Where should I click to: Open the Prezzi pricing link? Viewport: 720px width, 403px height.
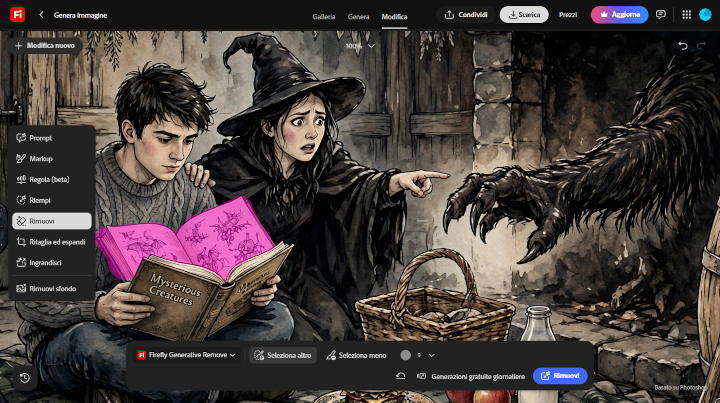pyautogui.click(x=568, y=15)
